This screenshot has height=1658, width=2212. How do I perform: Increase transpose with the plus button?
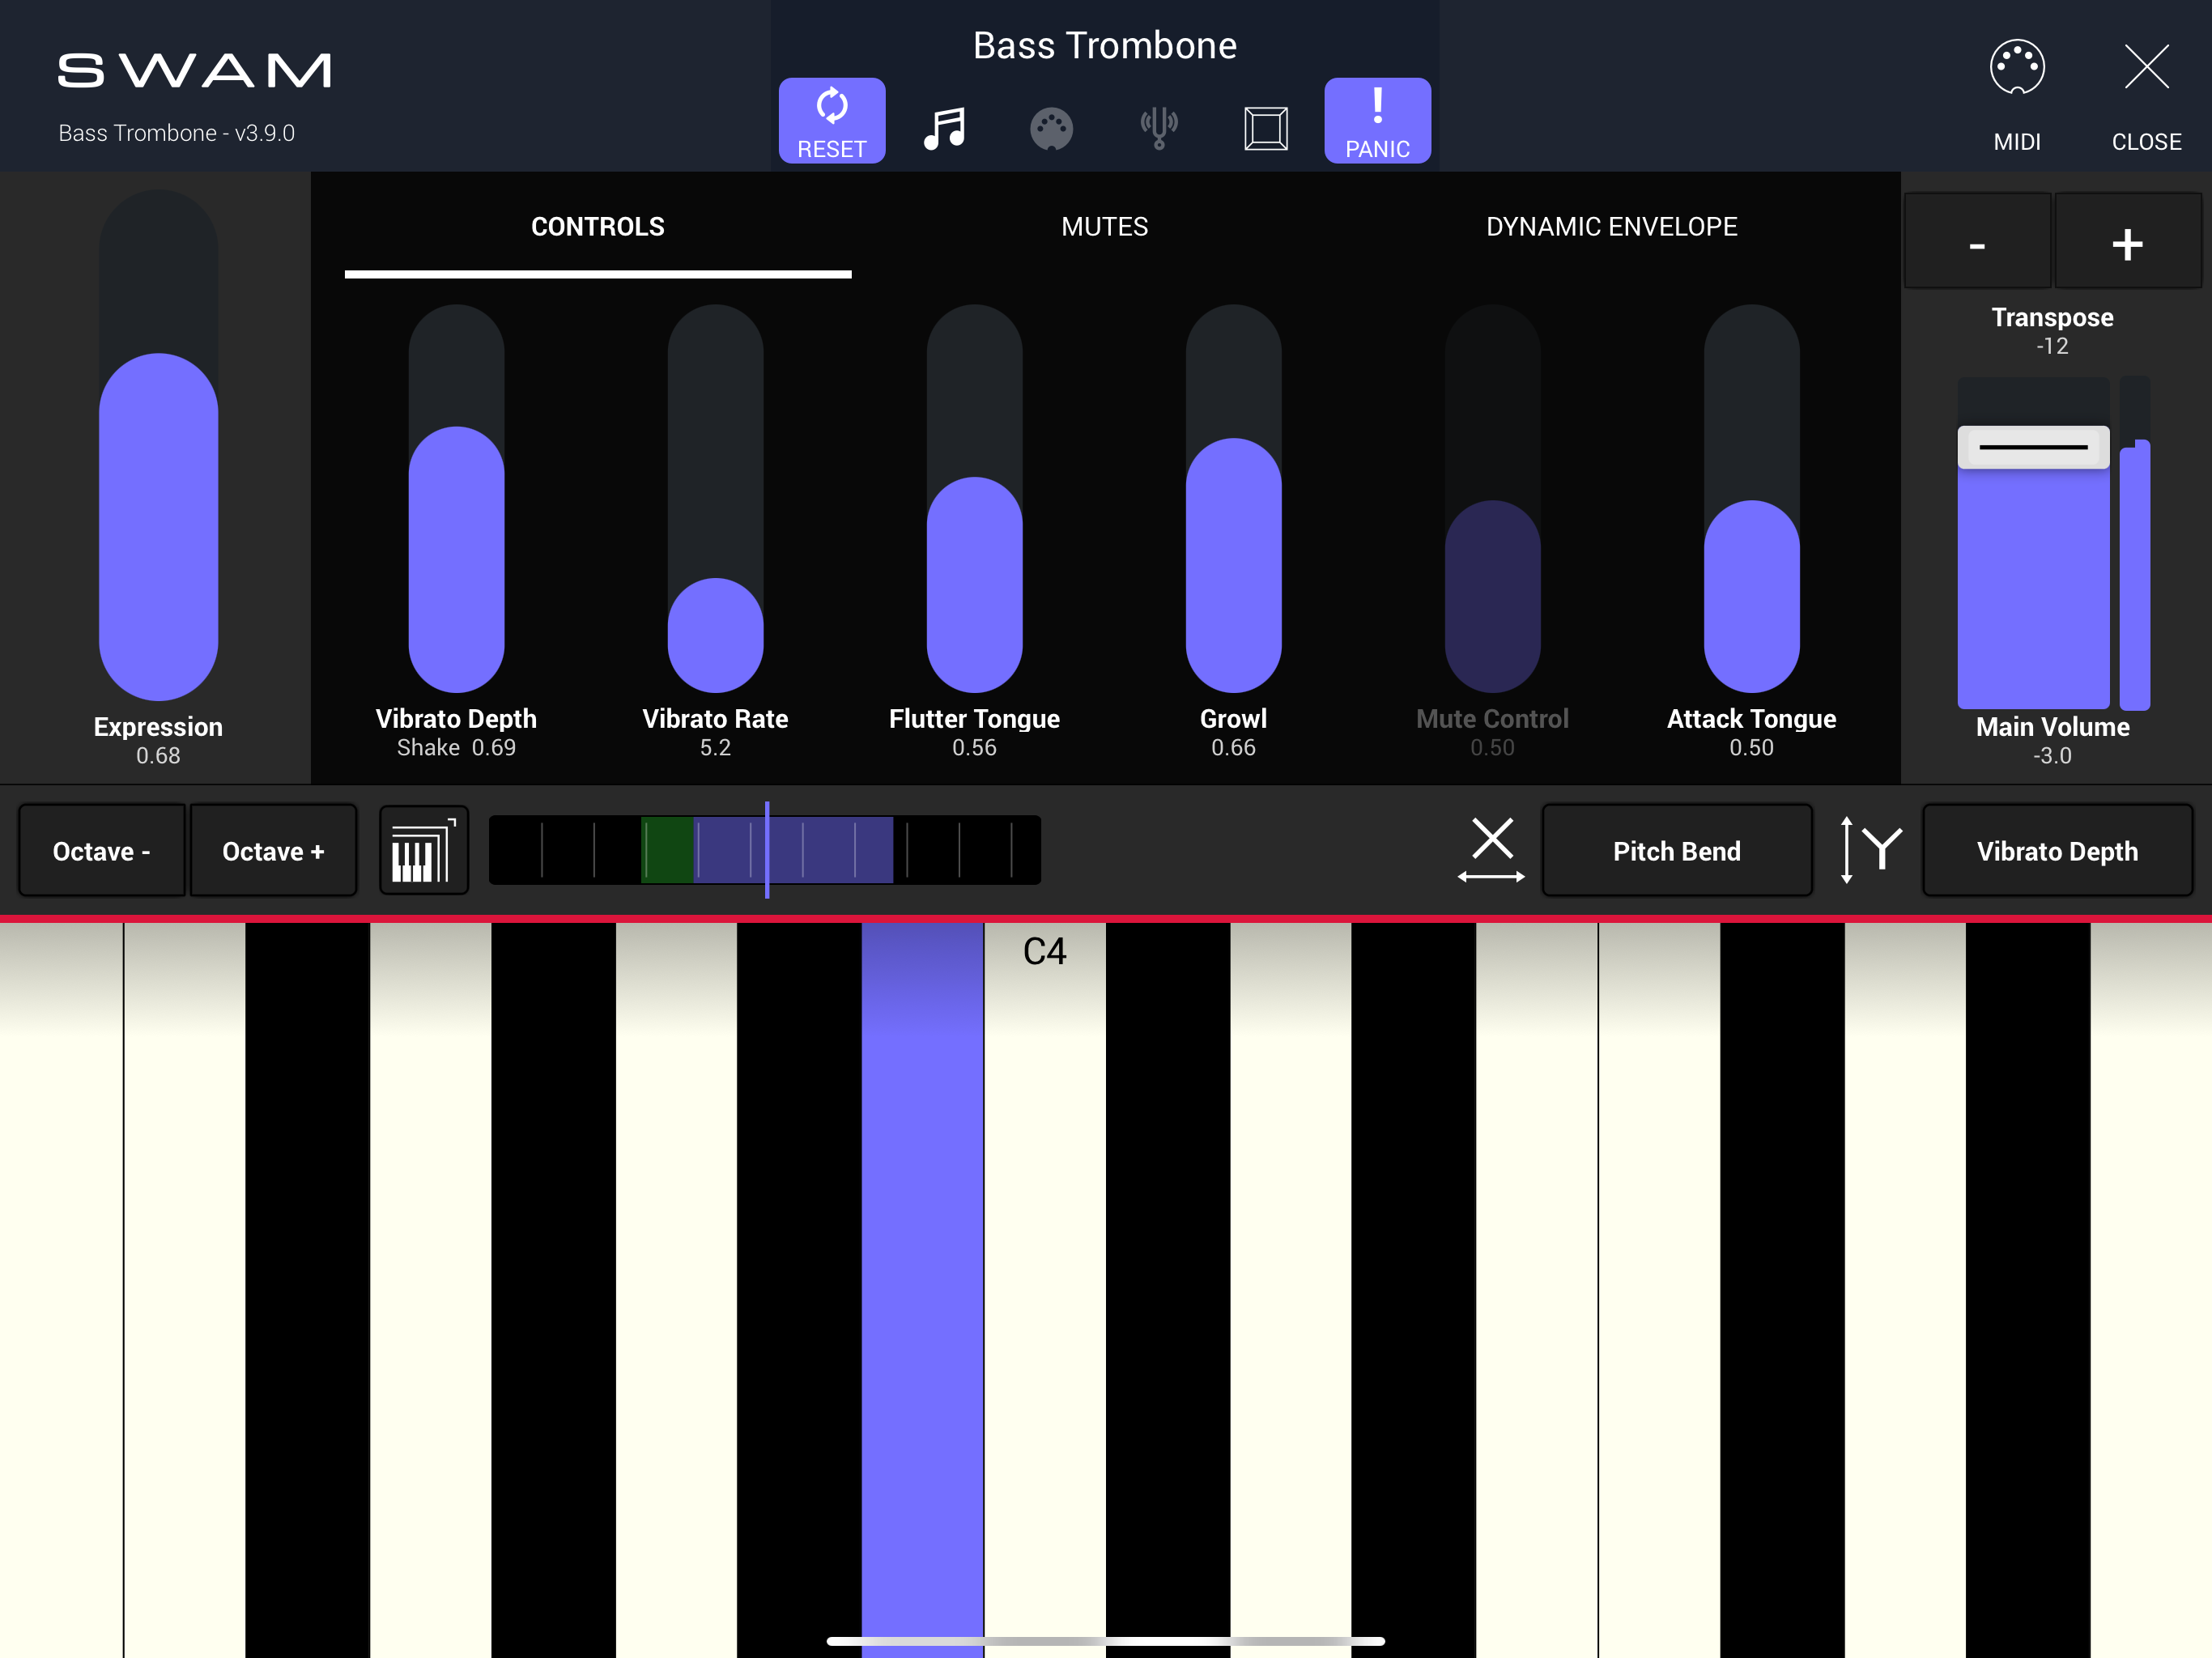(x=2127, y=241)
